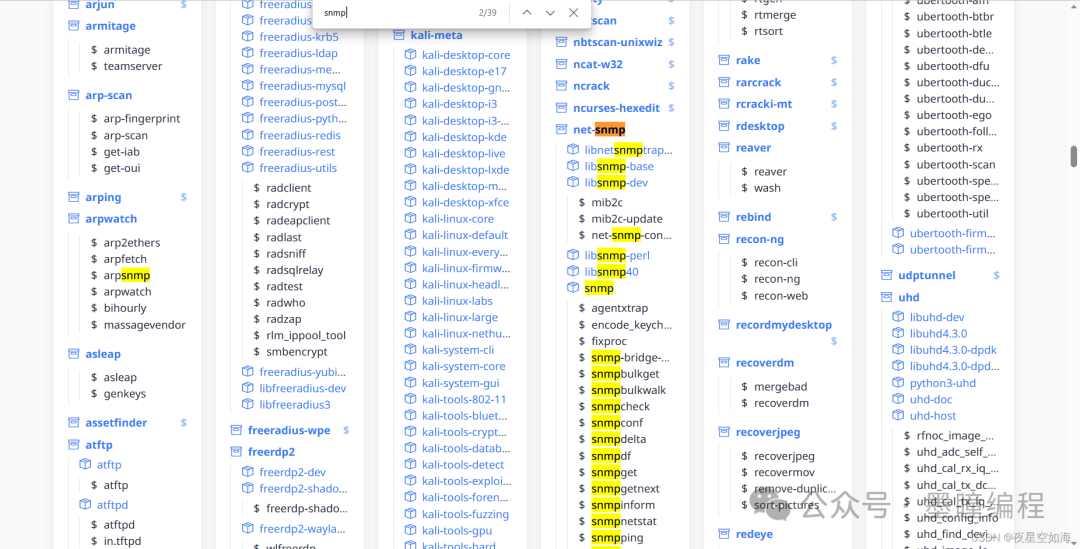1080x549 pixels.
Task: Click the archive icon beside arp-scan
Action: (x=74, y=95)
